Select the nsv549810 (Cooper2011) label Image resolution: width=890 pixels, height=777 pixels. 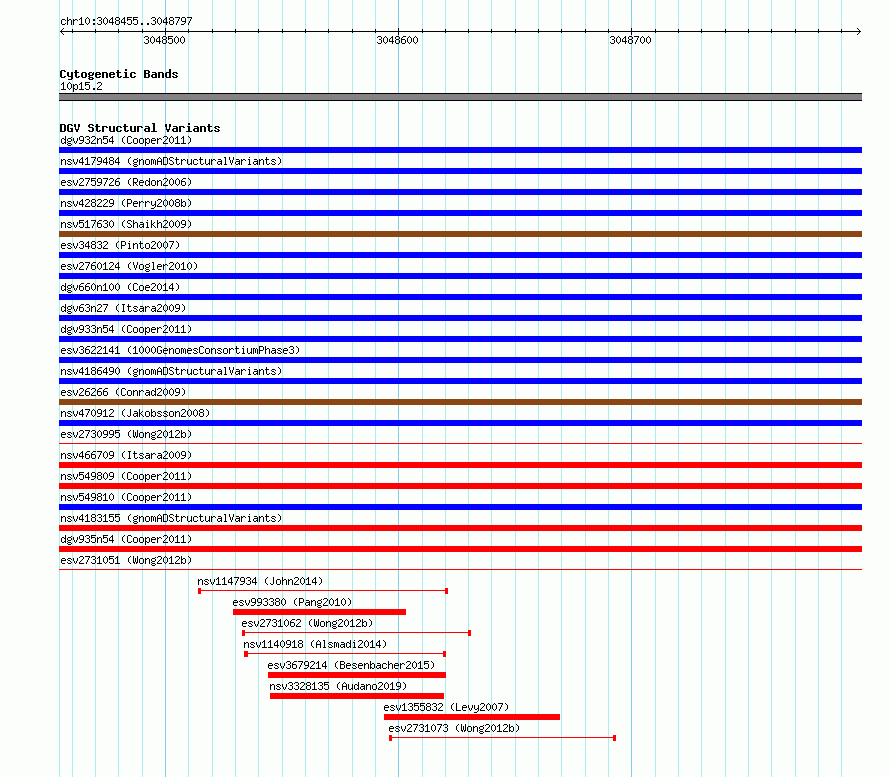tap(126, 497)
